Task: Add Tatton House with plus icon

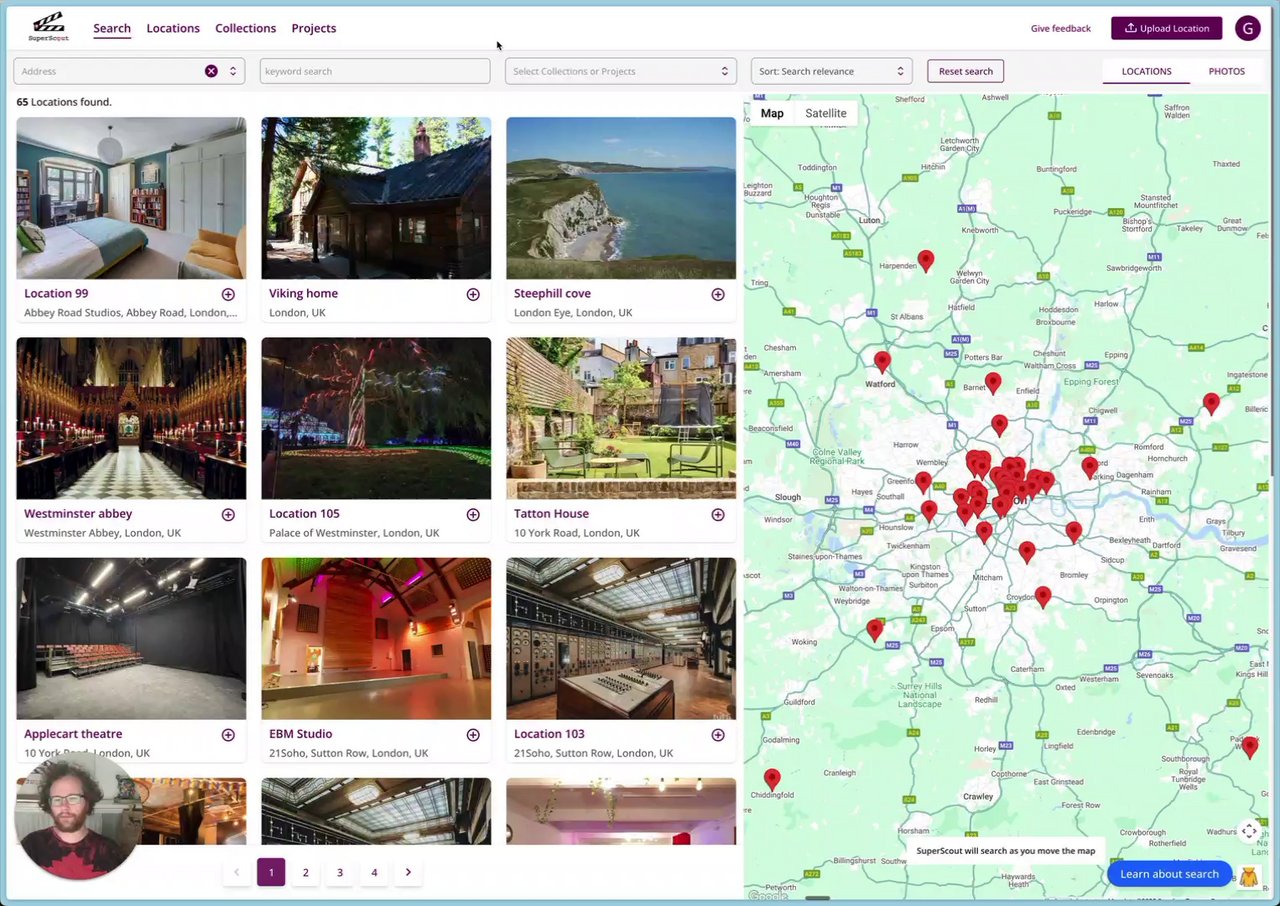Action: (x=718, y=514)
